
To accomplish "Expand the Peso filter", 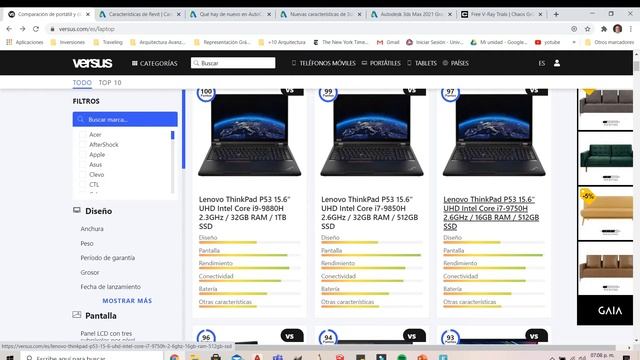I will pyautogui.click(x=87, y=243).
